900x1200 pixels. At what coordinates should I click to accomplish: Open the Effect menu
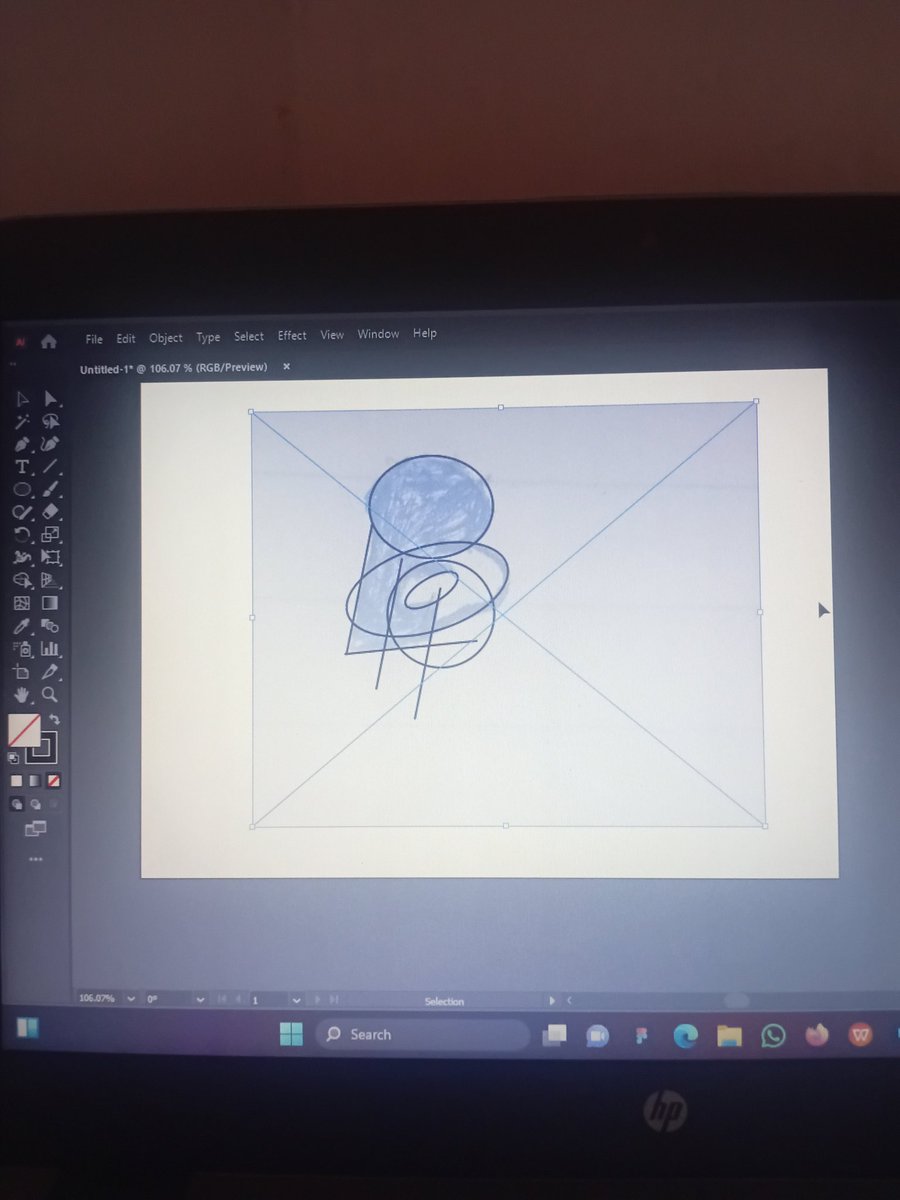(x=292, y=335)
